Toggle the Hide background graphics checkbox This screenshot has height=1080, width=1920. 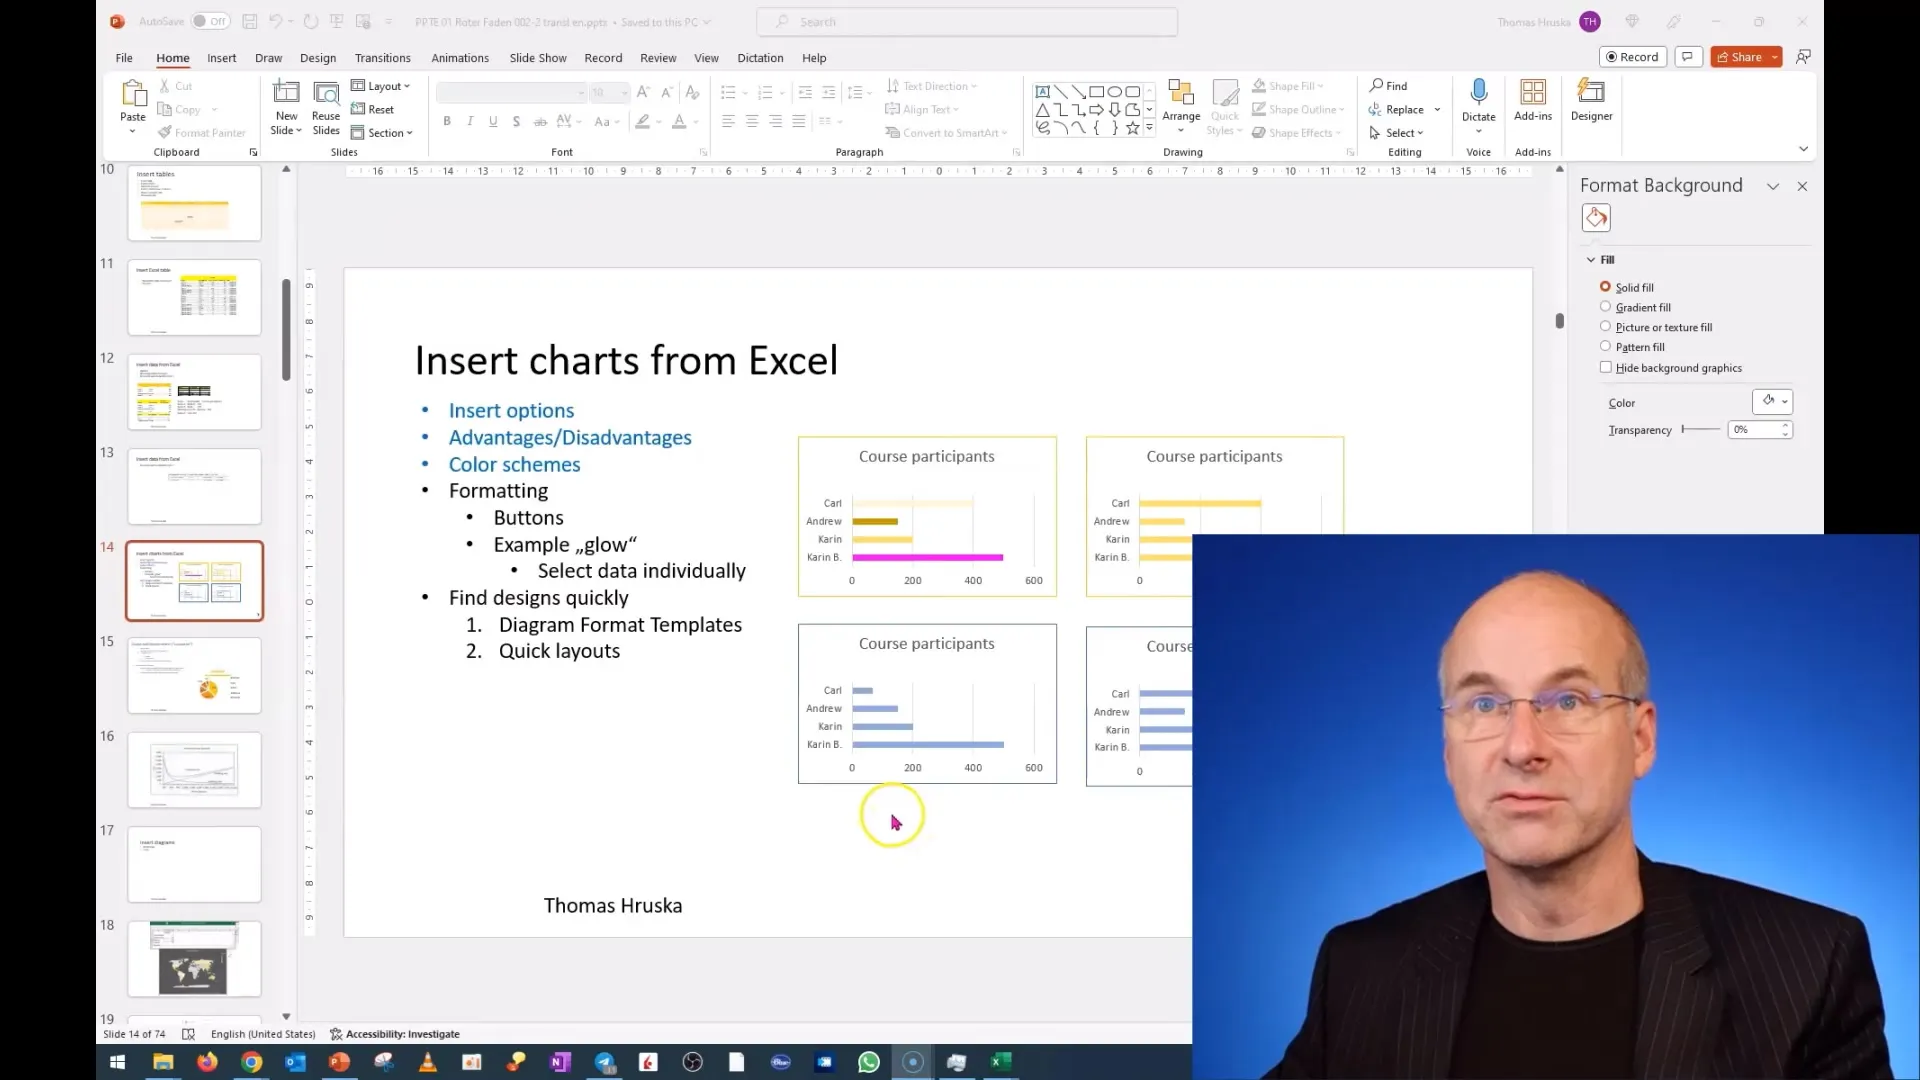tap(1605, 367)
